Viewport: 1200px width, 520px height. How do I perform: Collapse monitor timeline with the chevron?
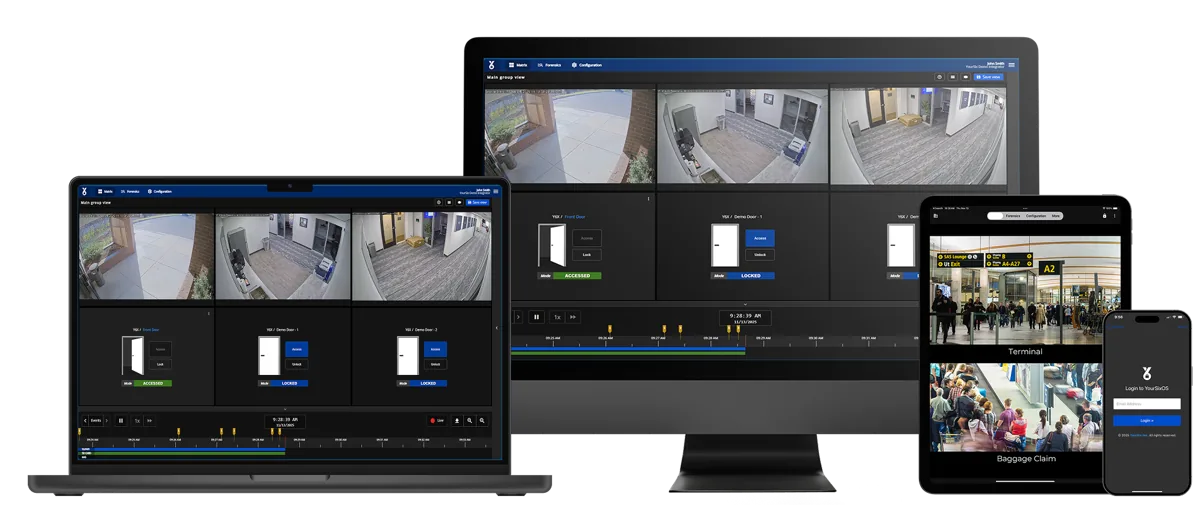[745, 303]
